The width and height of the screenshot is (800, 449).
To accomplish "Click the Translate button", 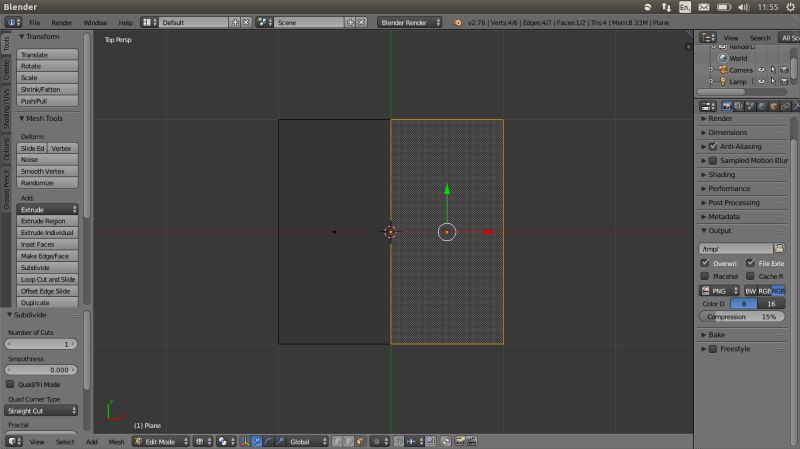I will click(x=47, y=55).
